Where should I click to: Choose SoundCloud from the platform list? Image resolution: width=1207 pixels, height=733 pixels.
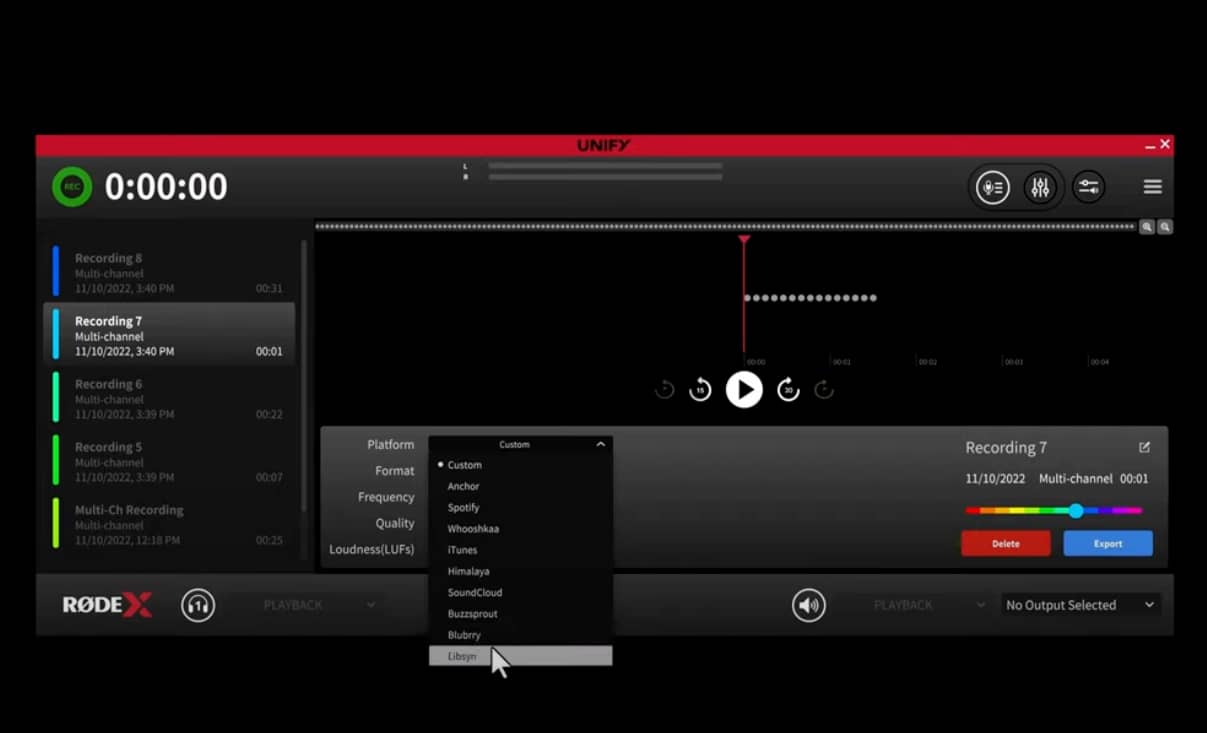[x=520, y=593]
